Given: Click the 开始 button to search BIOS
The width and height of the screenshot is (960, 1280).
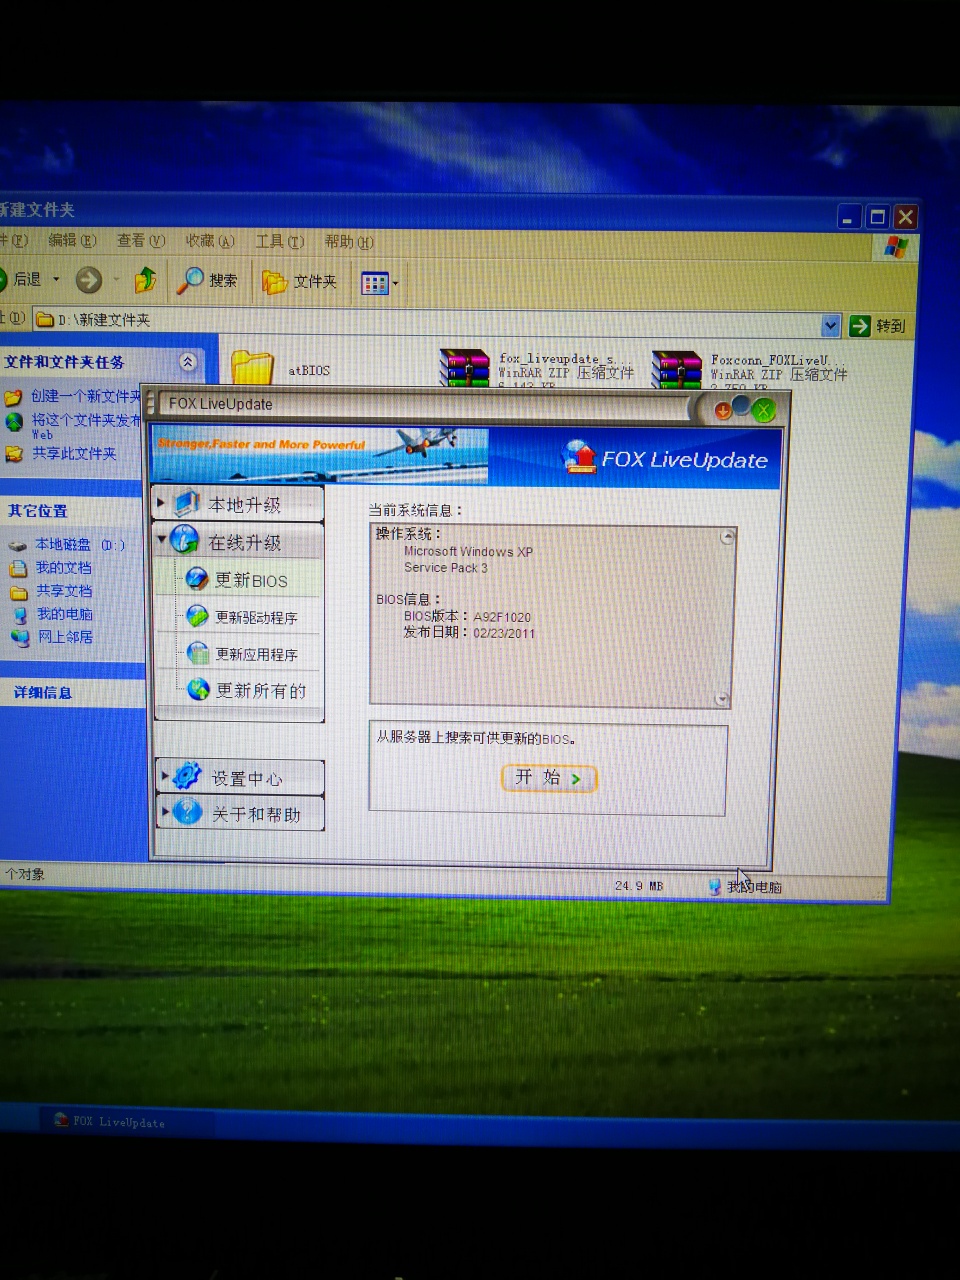Looking at the screenshot, I should (549, 778).
